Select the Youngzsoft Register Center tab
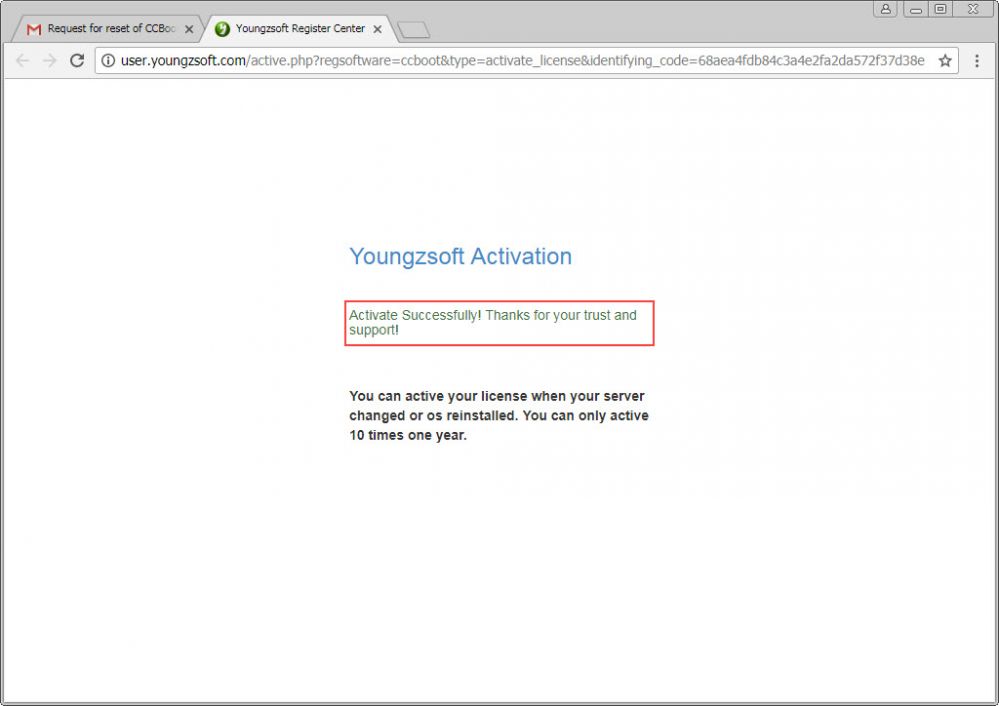This screenshot has width=999, height=706. pyautogui.click(x=299, y=29)
